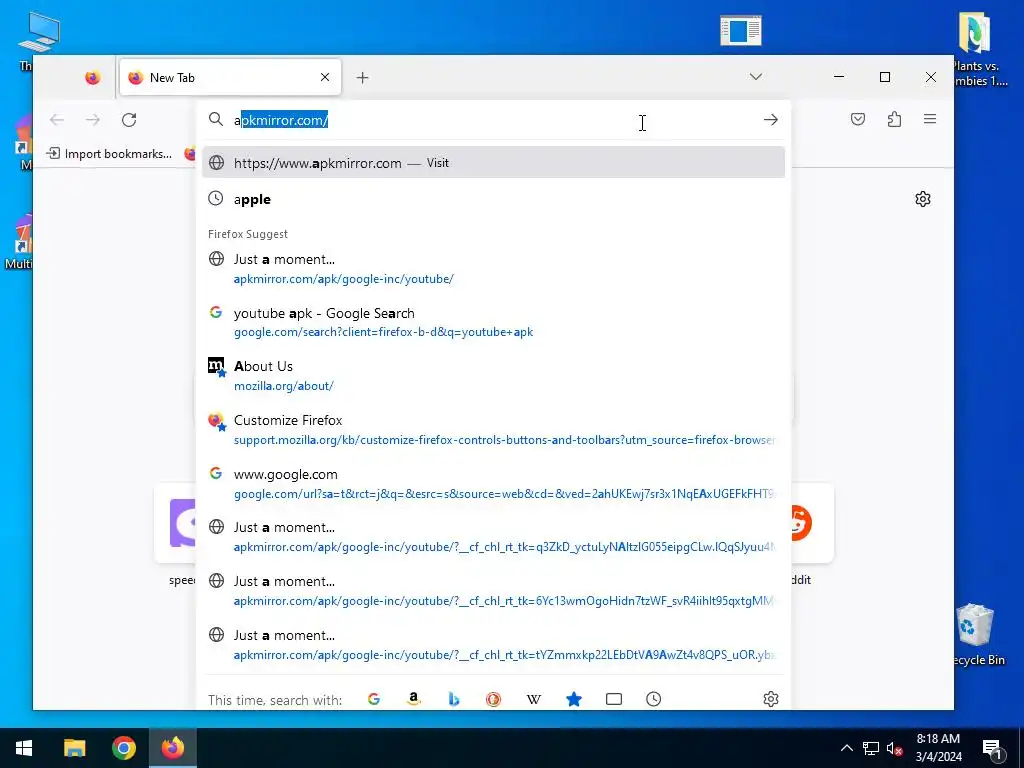Open the Extensions puzzle icon

coord(894,119)
